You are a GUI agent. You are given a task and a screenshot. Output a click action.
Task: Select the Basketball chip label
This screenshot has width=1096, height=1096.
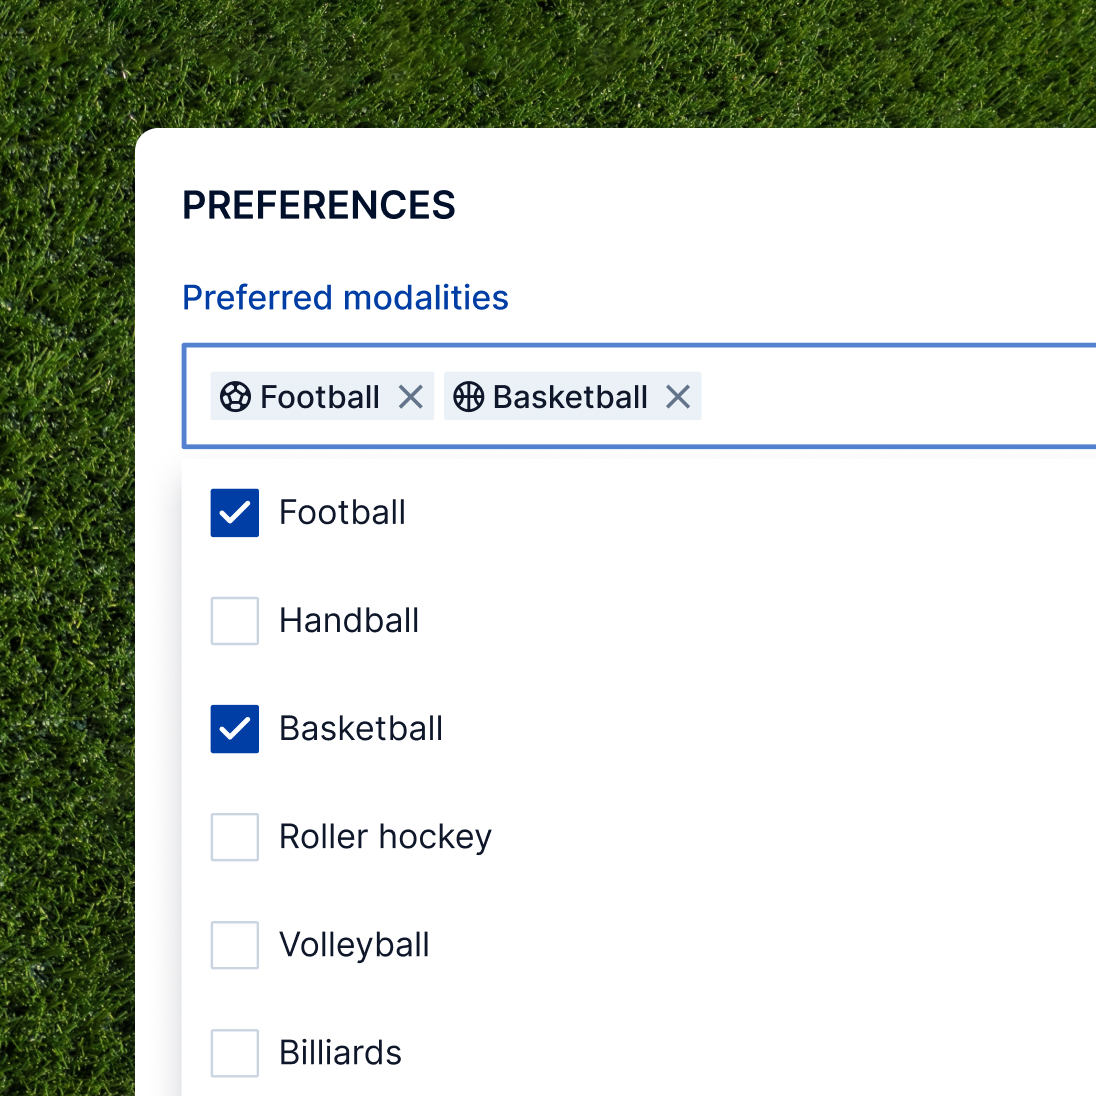click(569, 397)
